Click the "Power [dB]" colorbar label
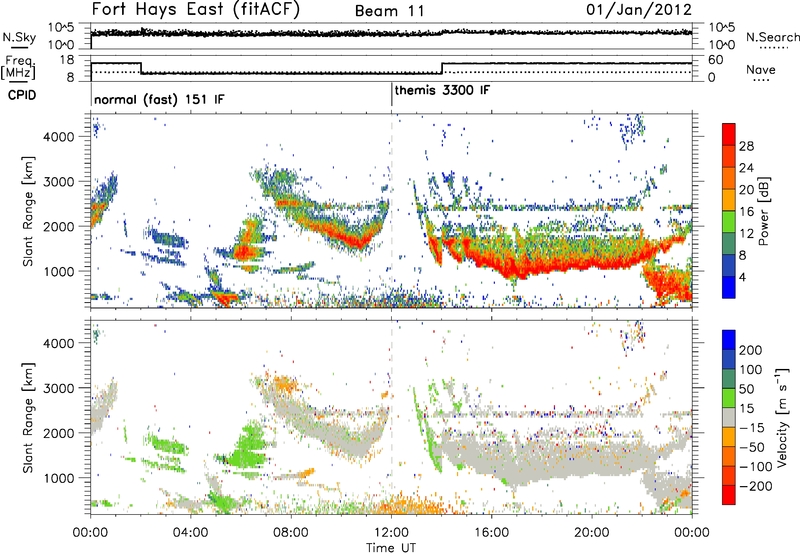 point(764,211)
